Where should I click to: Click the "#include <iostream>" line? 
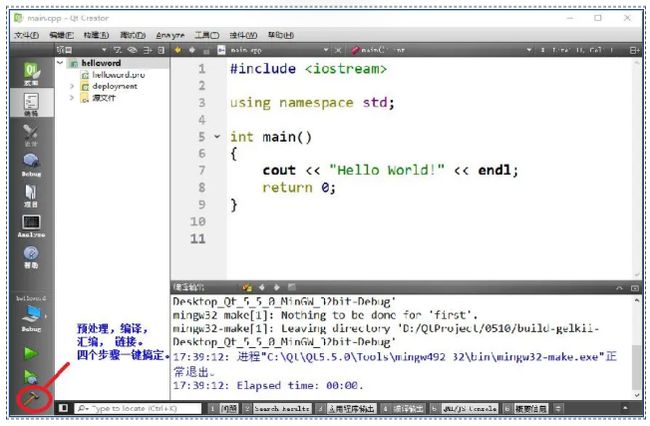tap(308, 68)
